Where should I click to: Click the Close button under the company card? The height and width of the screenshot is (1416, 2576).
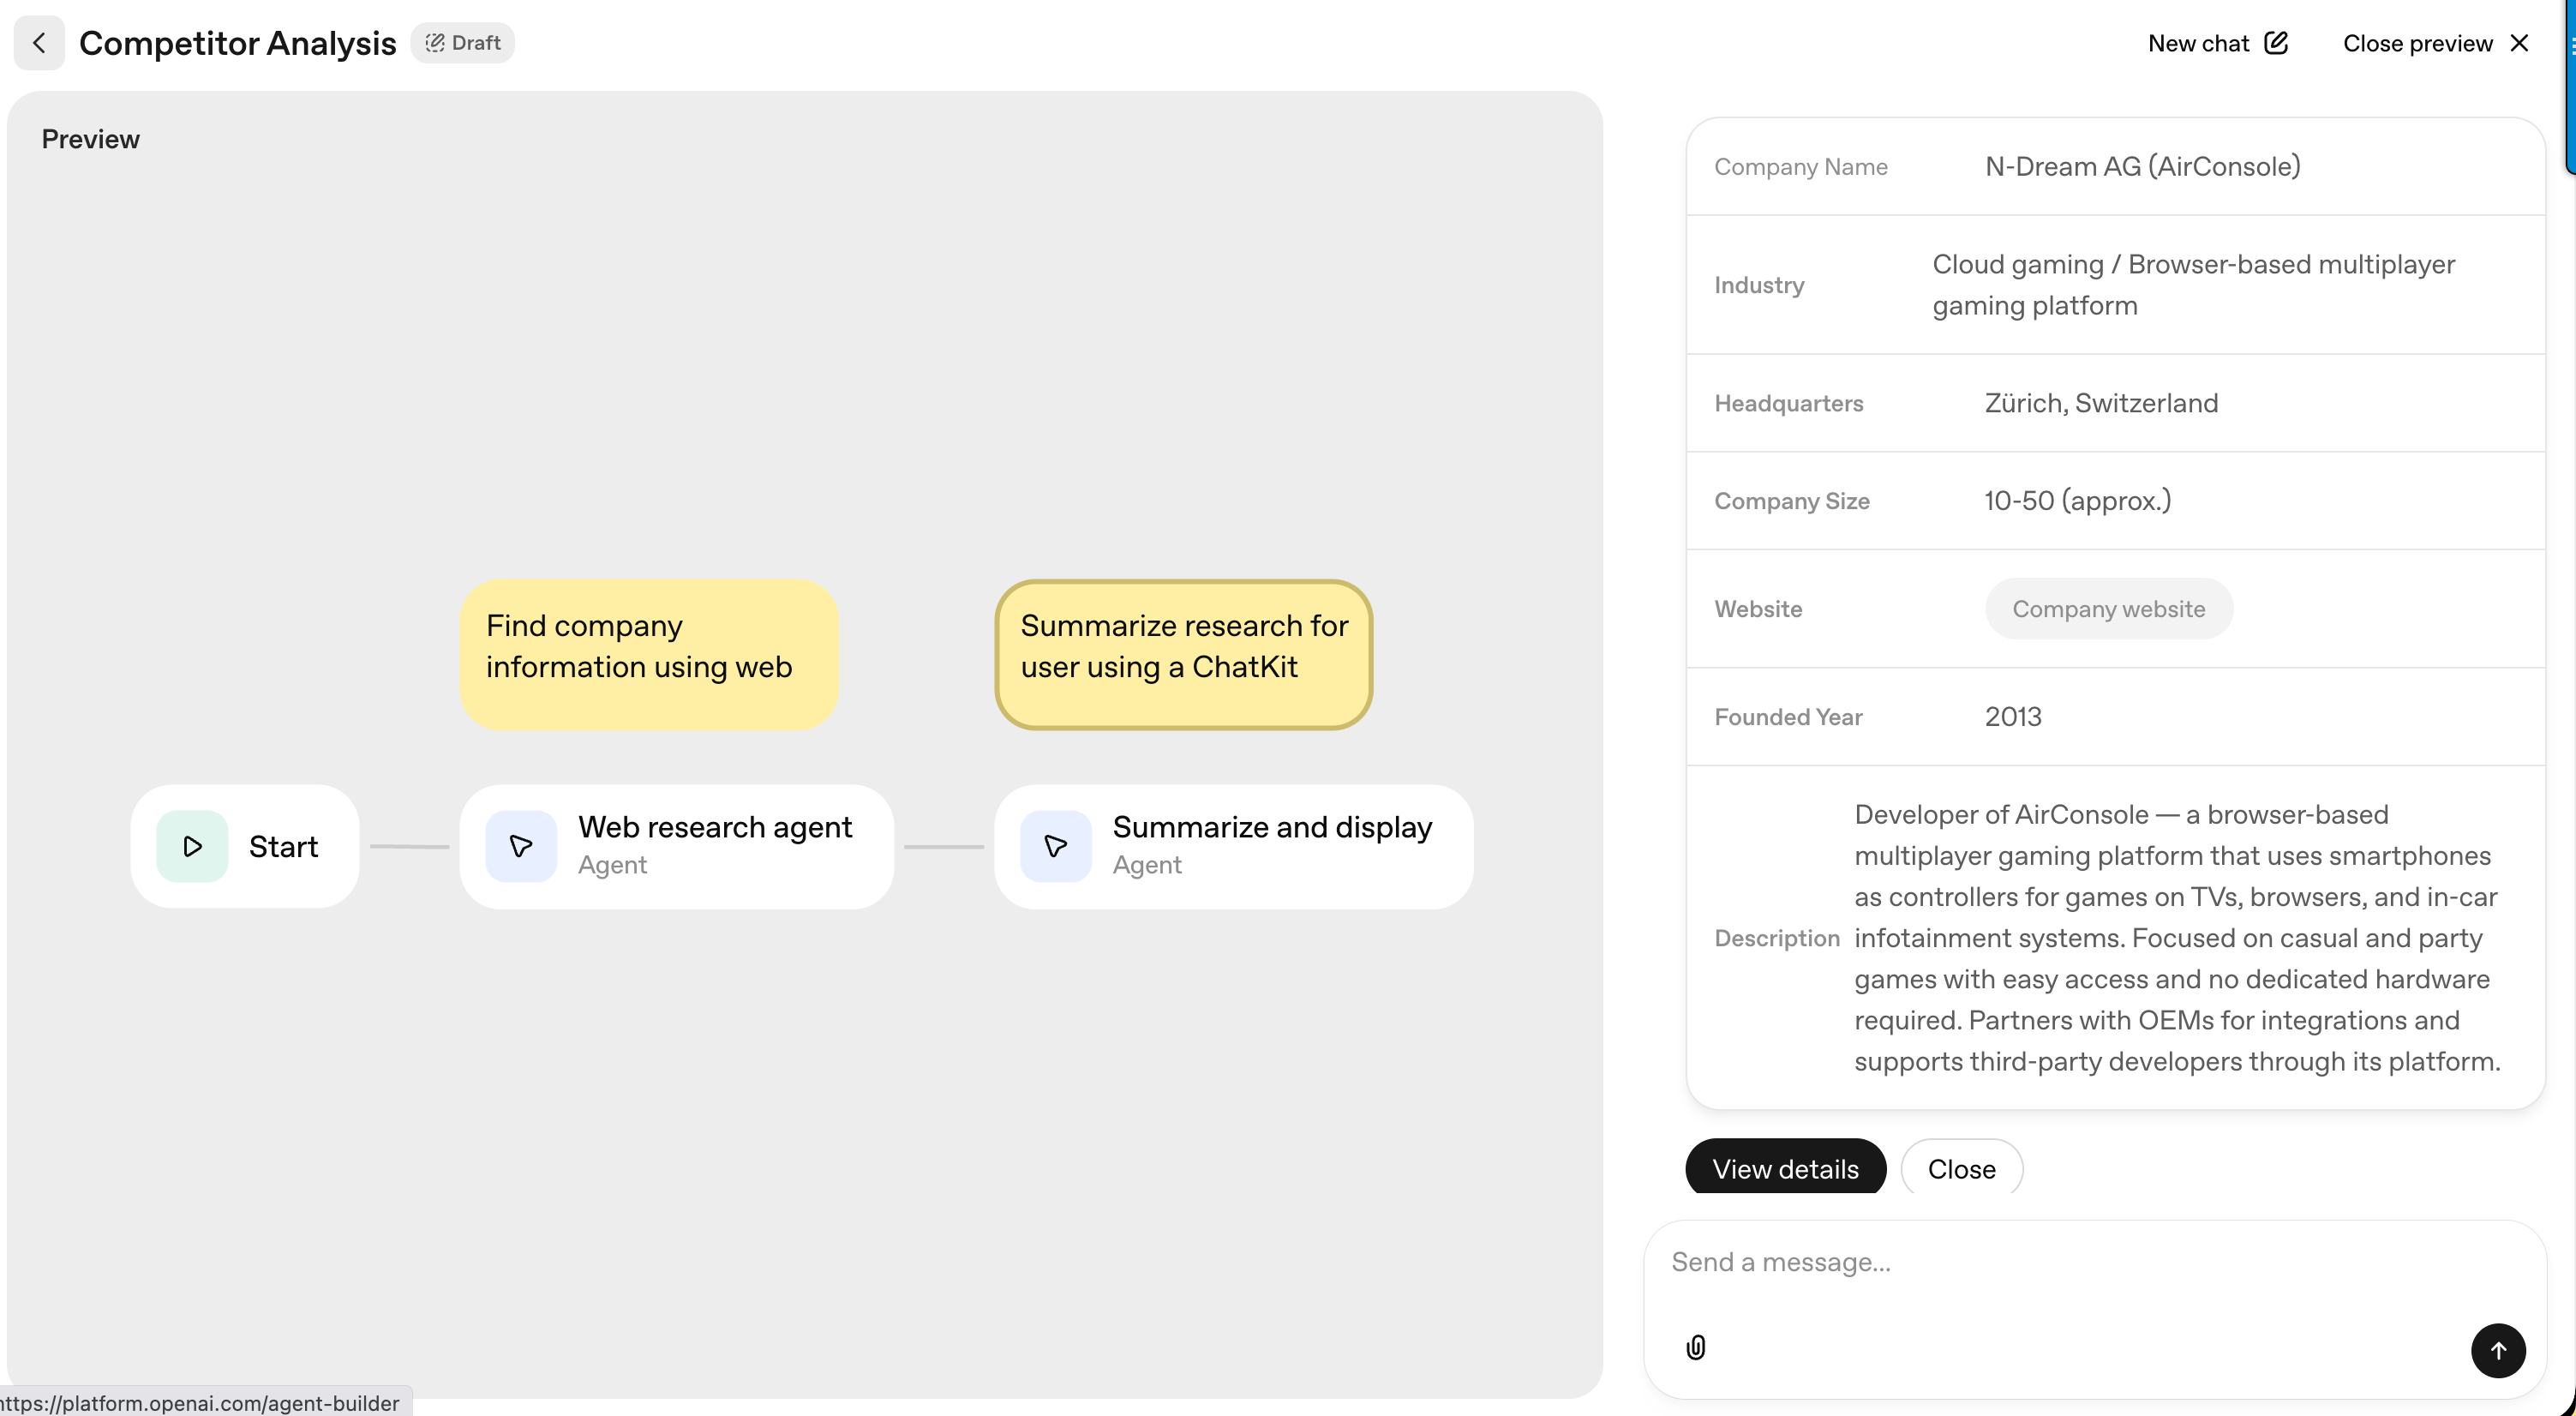click(1961, 1168)
